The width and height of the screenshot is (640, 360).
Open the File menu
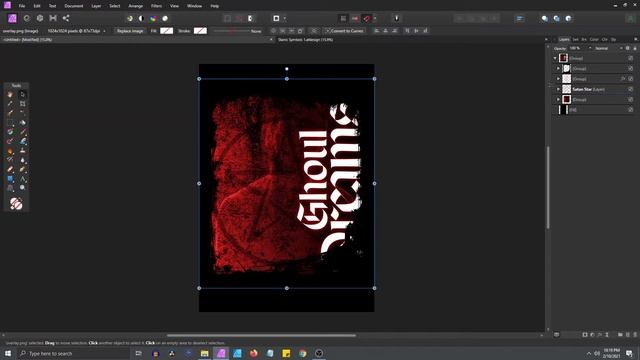pyautogui.click(x=22, y=6)
